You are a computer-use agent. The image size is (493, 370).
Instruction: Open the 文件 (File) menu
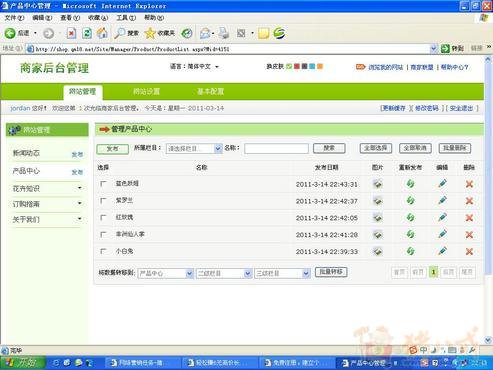pyautogui.click(x=14, y=17)
